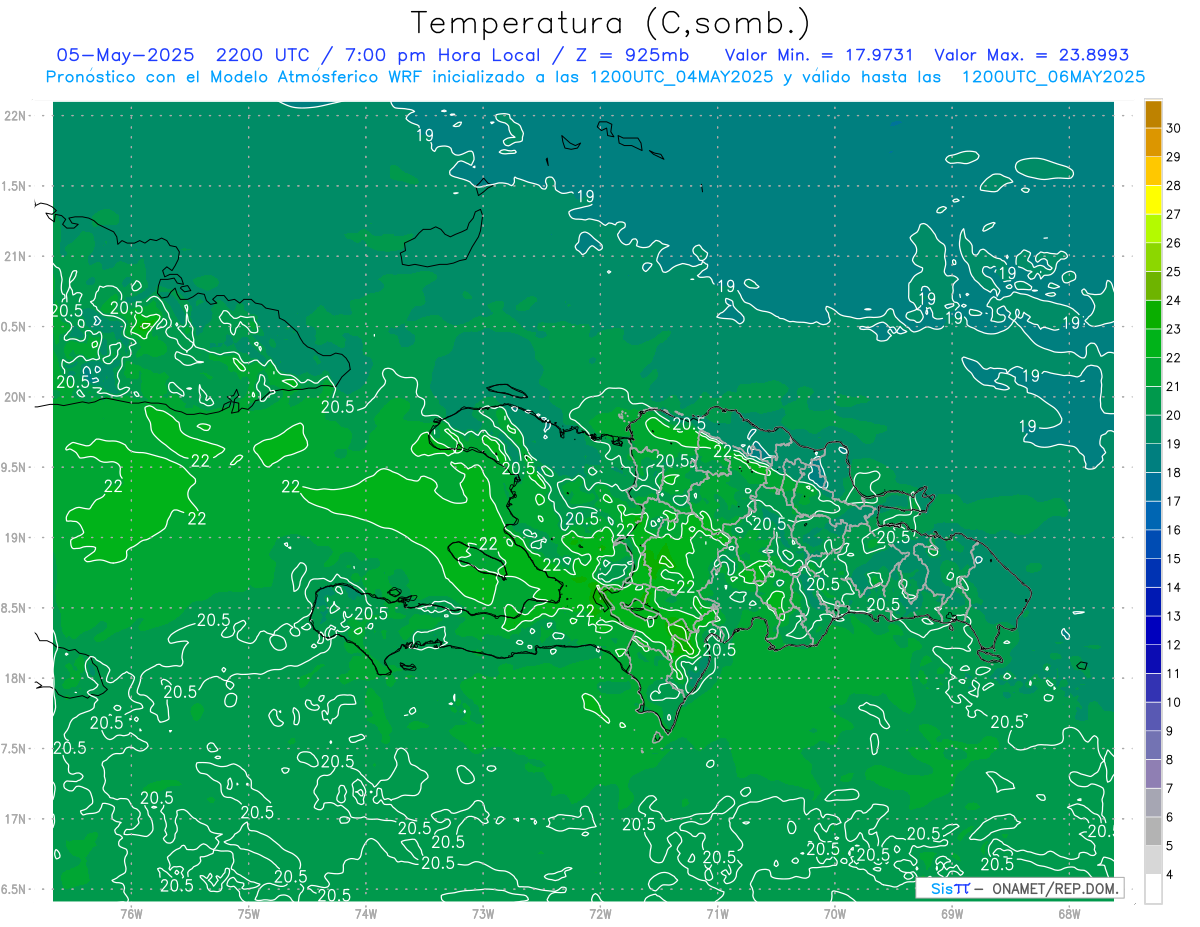Click the 17N latitude axis label
Image resolution: width=1200 pixels, height=927 pixels.
(14, 819)
